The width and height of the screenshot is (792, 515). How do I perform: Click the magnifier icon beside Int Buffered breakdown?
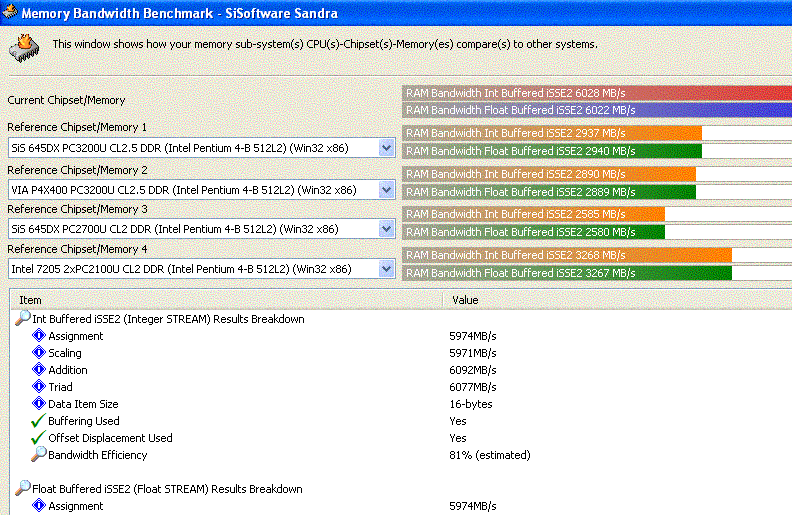[22, 319]
